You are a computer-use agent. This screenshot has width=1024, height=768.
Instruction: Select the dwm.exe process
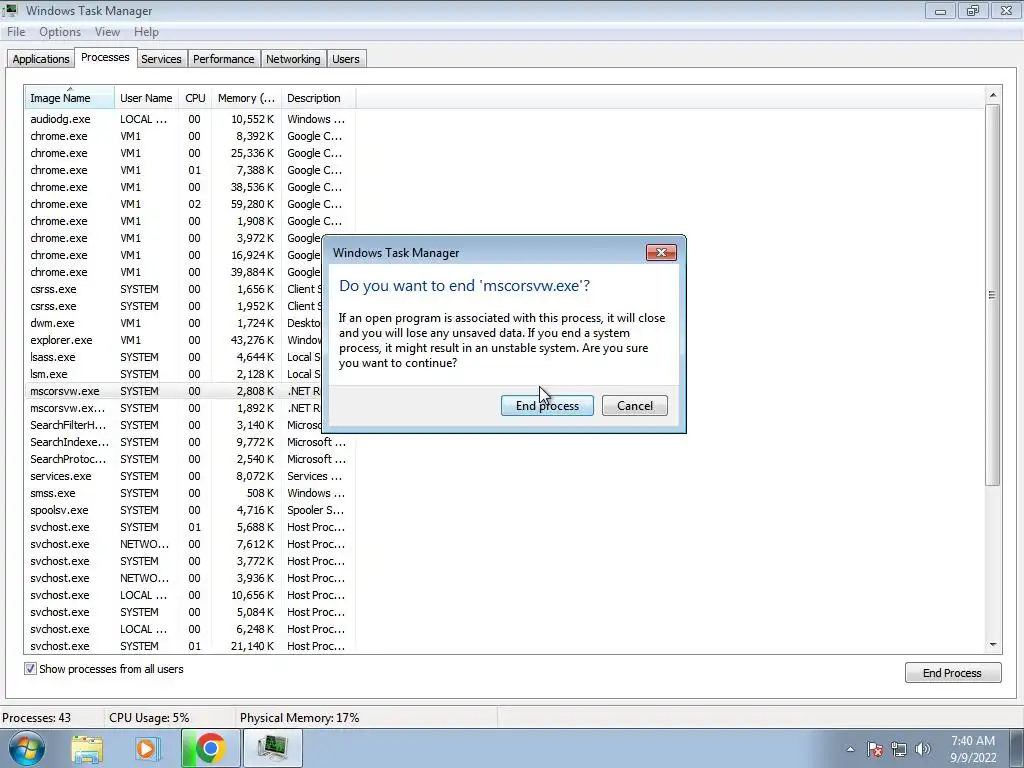click(174, 323)
